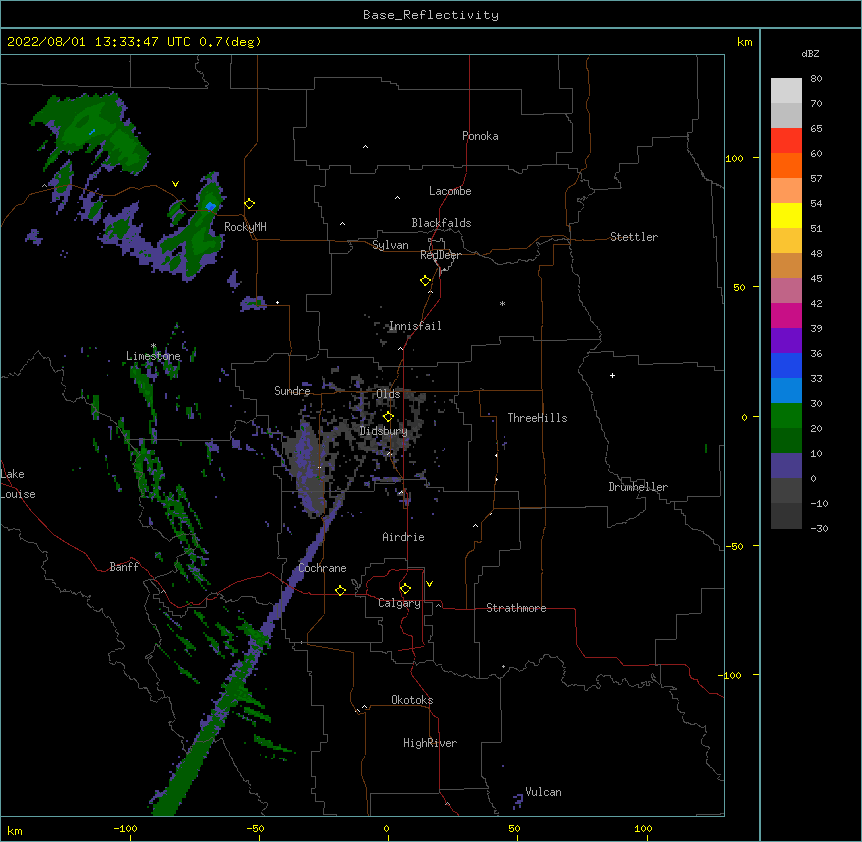The height and width of the screenshot is (842, 862).
Task: Select the Cochrane label
Action: tap(322, 568)
